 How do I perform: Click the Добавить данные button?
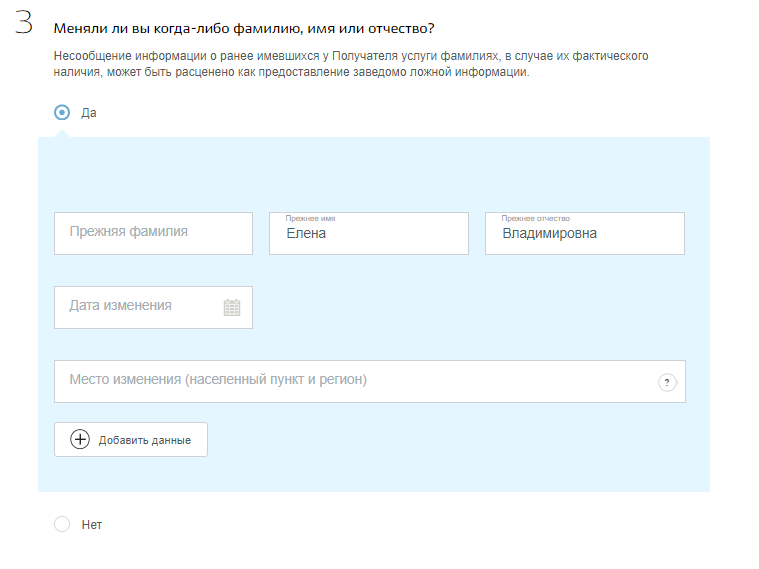(x=131, y=439)
